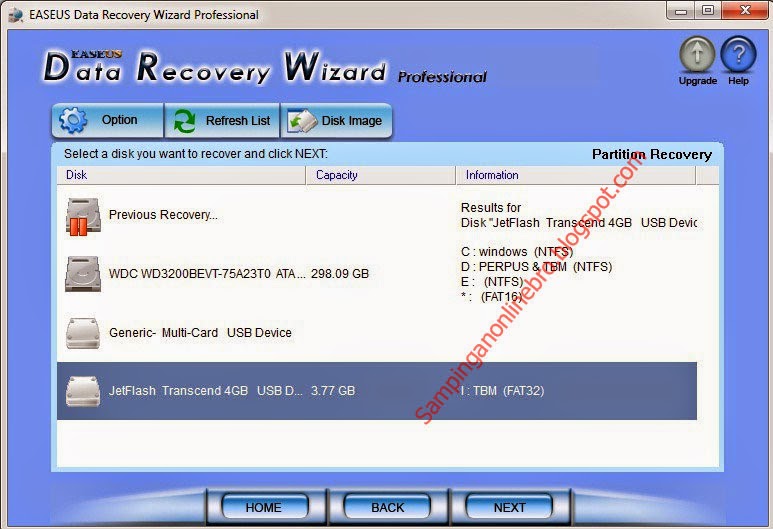Click the Partition Recovery heading
Image resolution: width=773 pixels, height=529 pixels.
(x=652, y=155)
